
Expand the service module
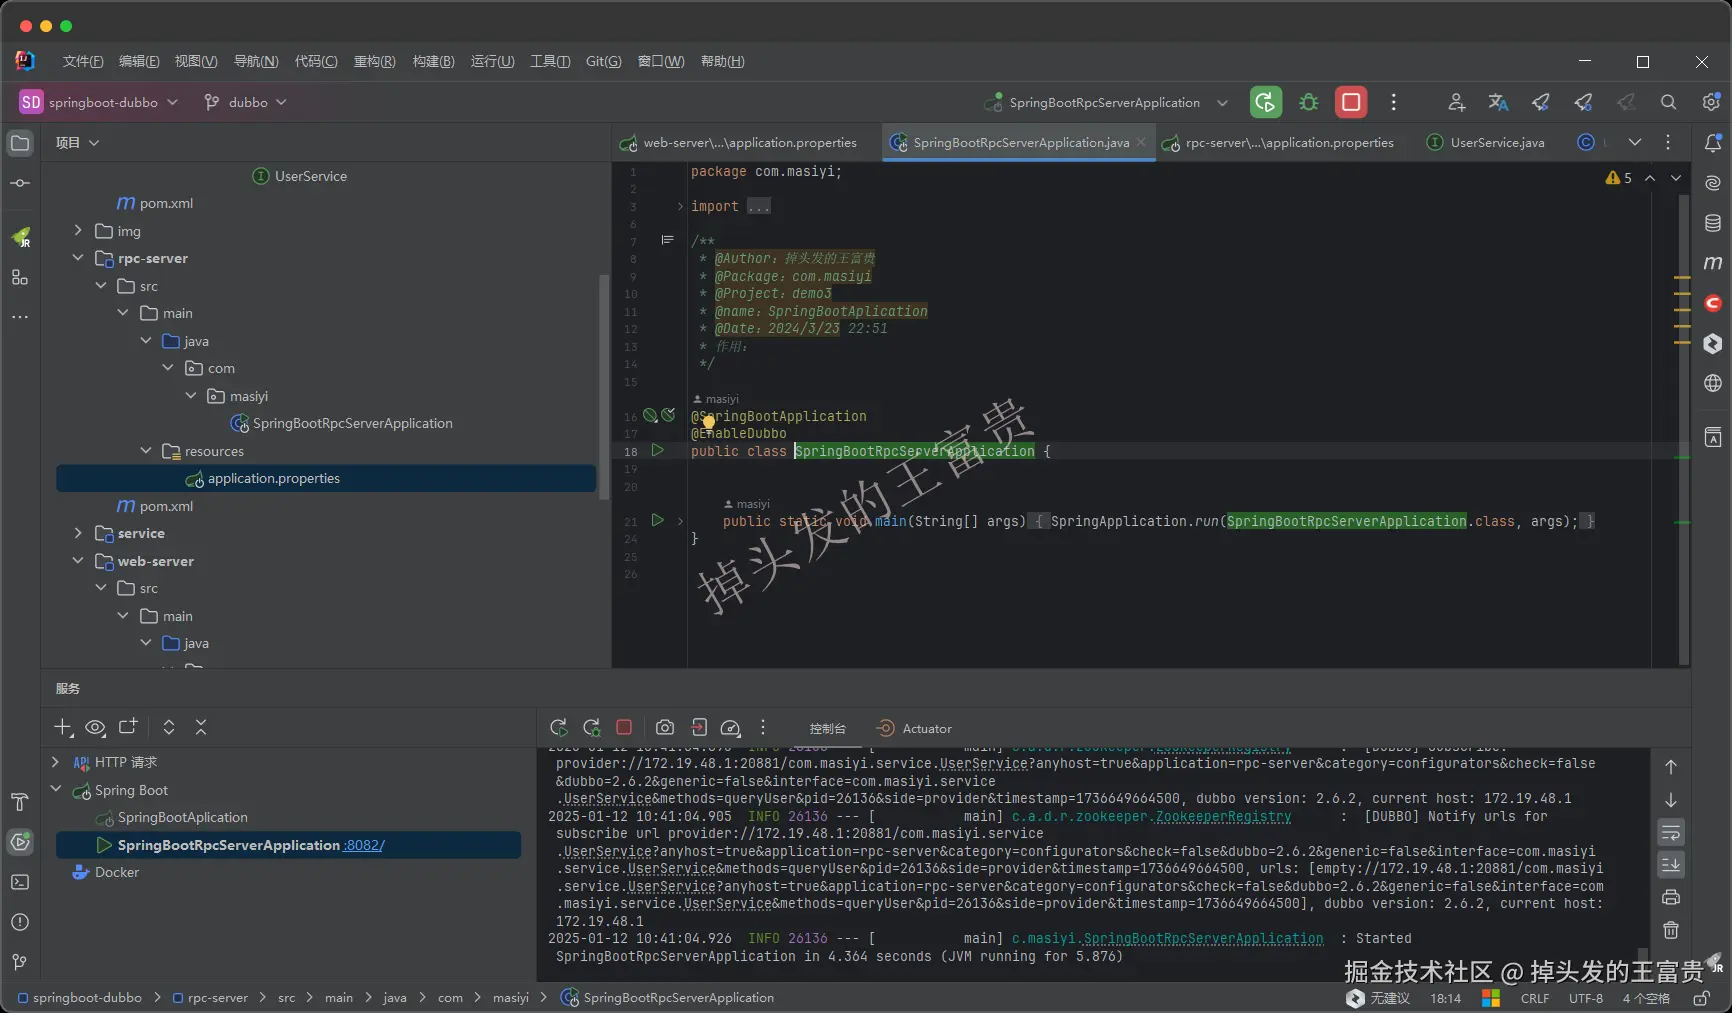point(78,533)
